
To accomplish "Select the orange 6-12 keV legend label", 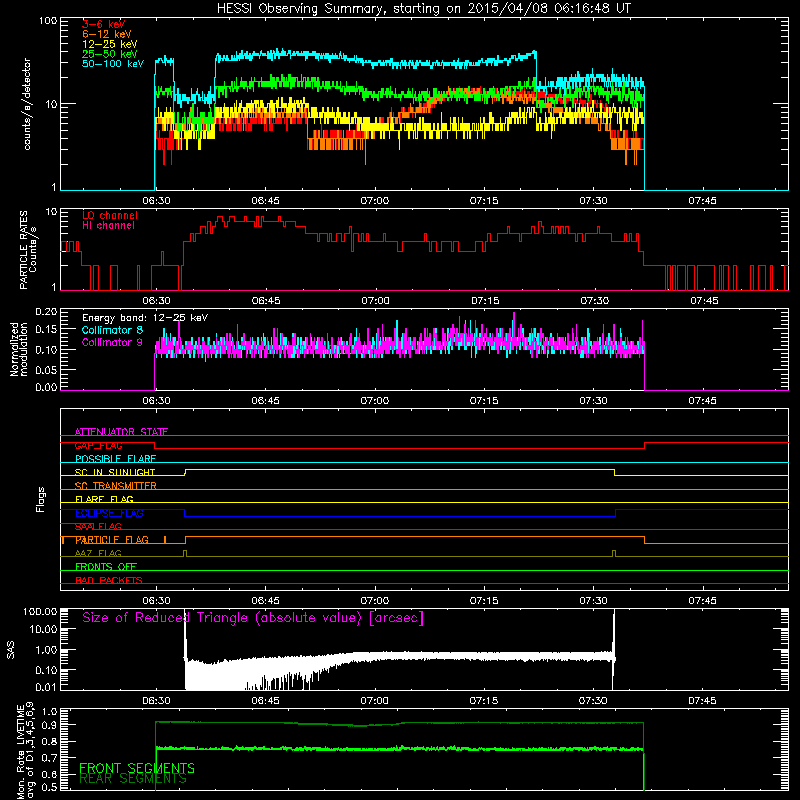I will coord(107,34).
